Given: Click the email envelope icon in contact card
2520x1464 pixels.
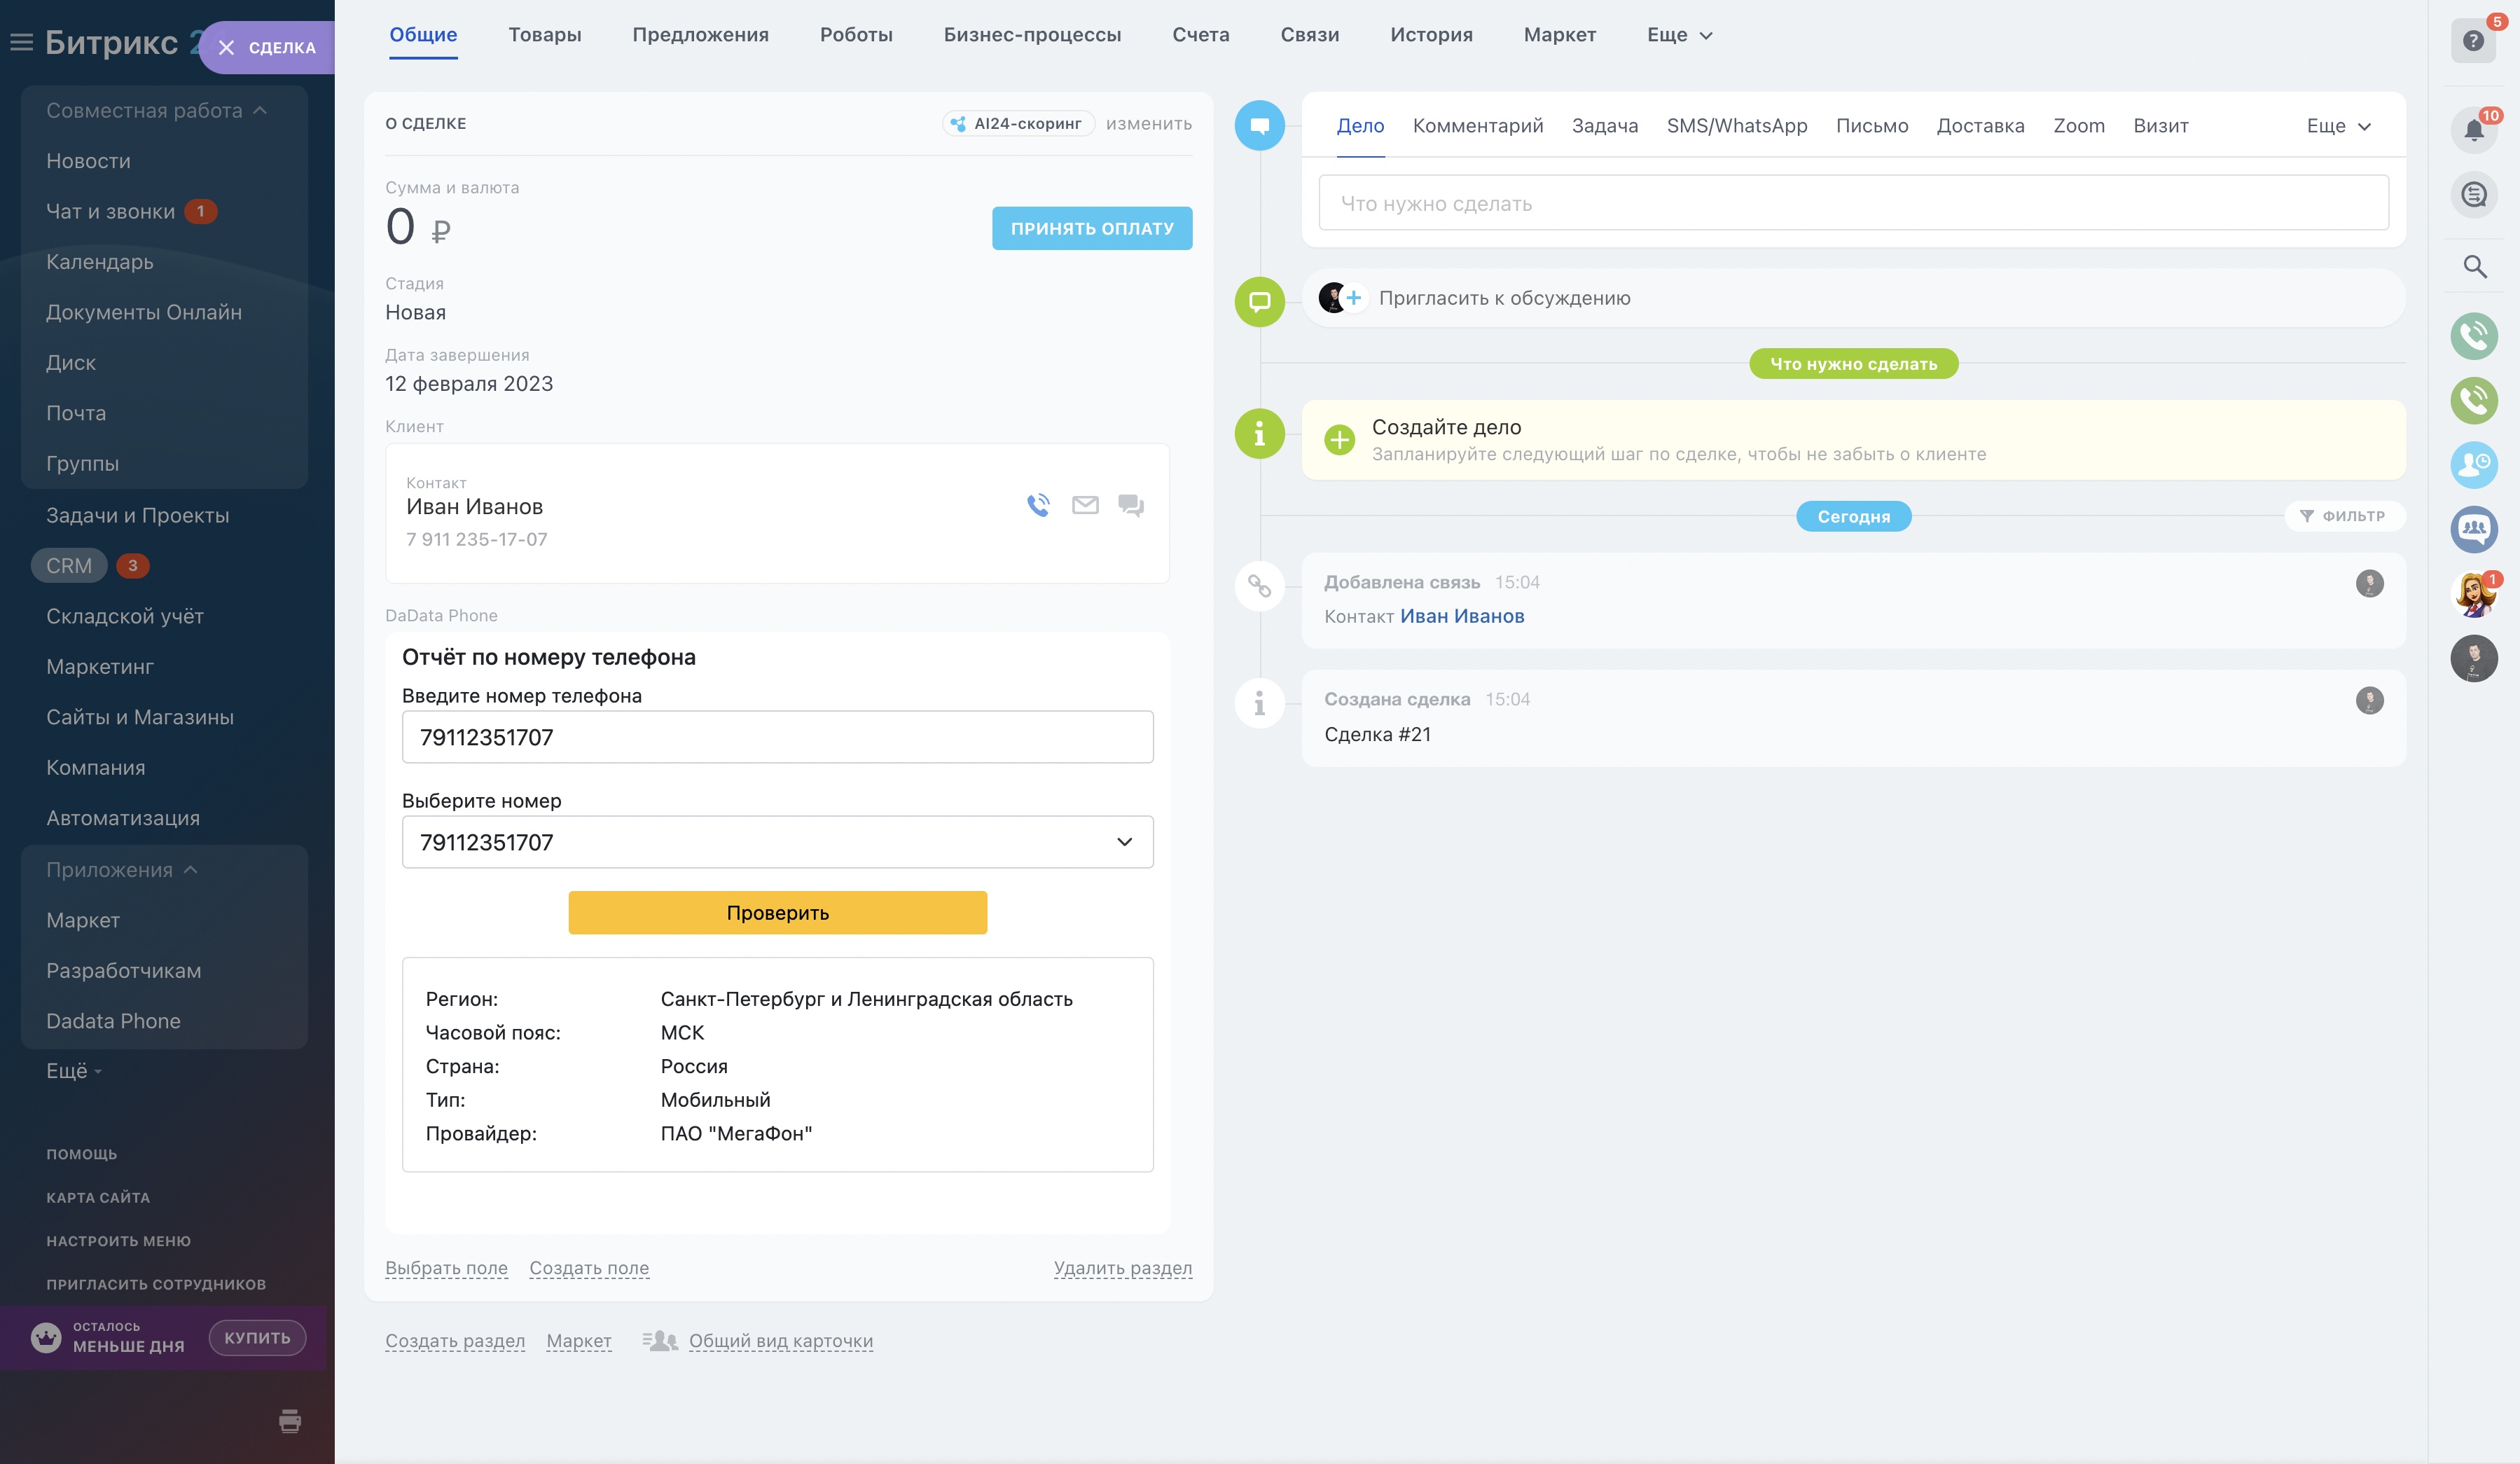Looking at the screenshot, I should pos(1085,505).
